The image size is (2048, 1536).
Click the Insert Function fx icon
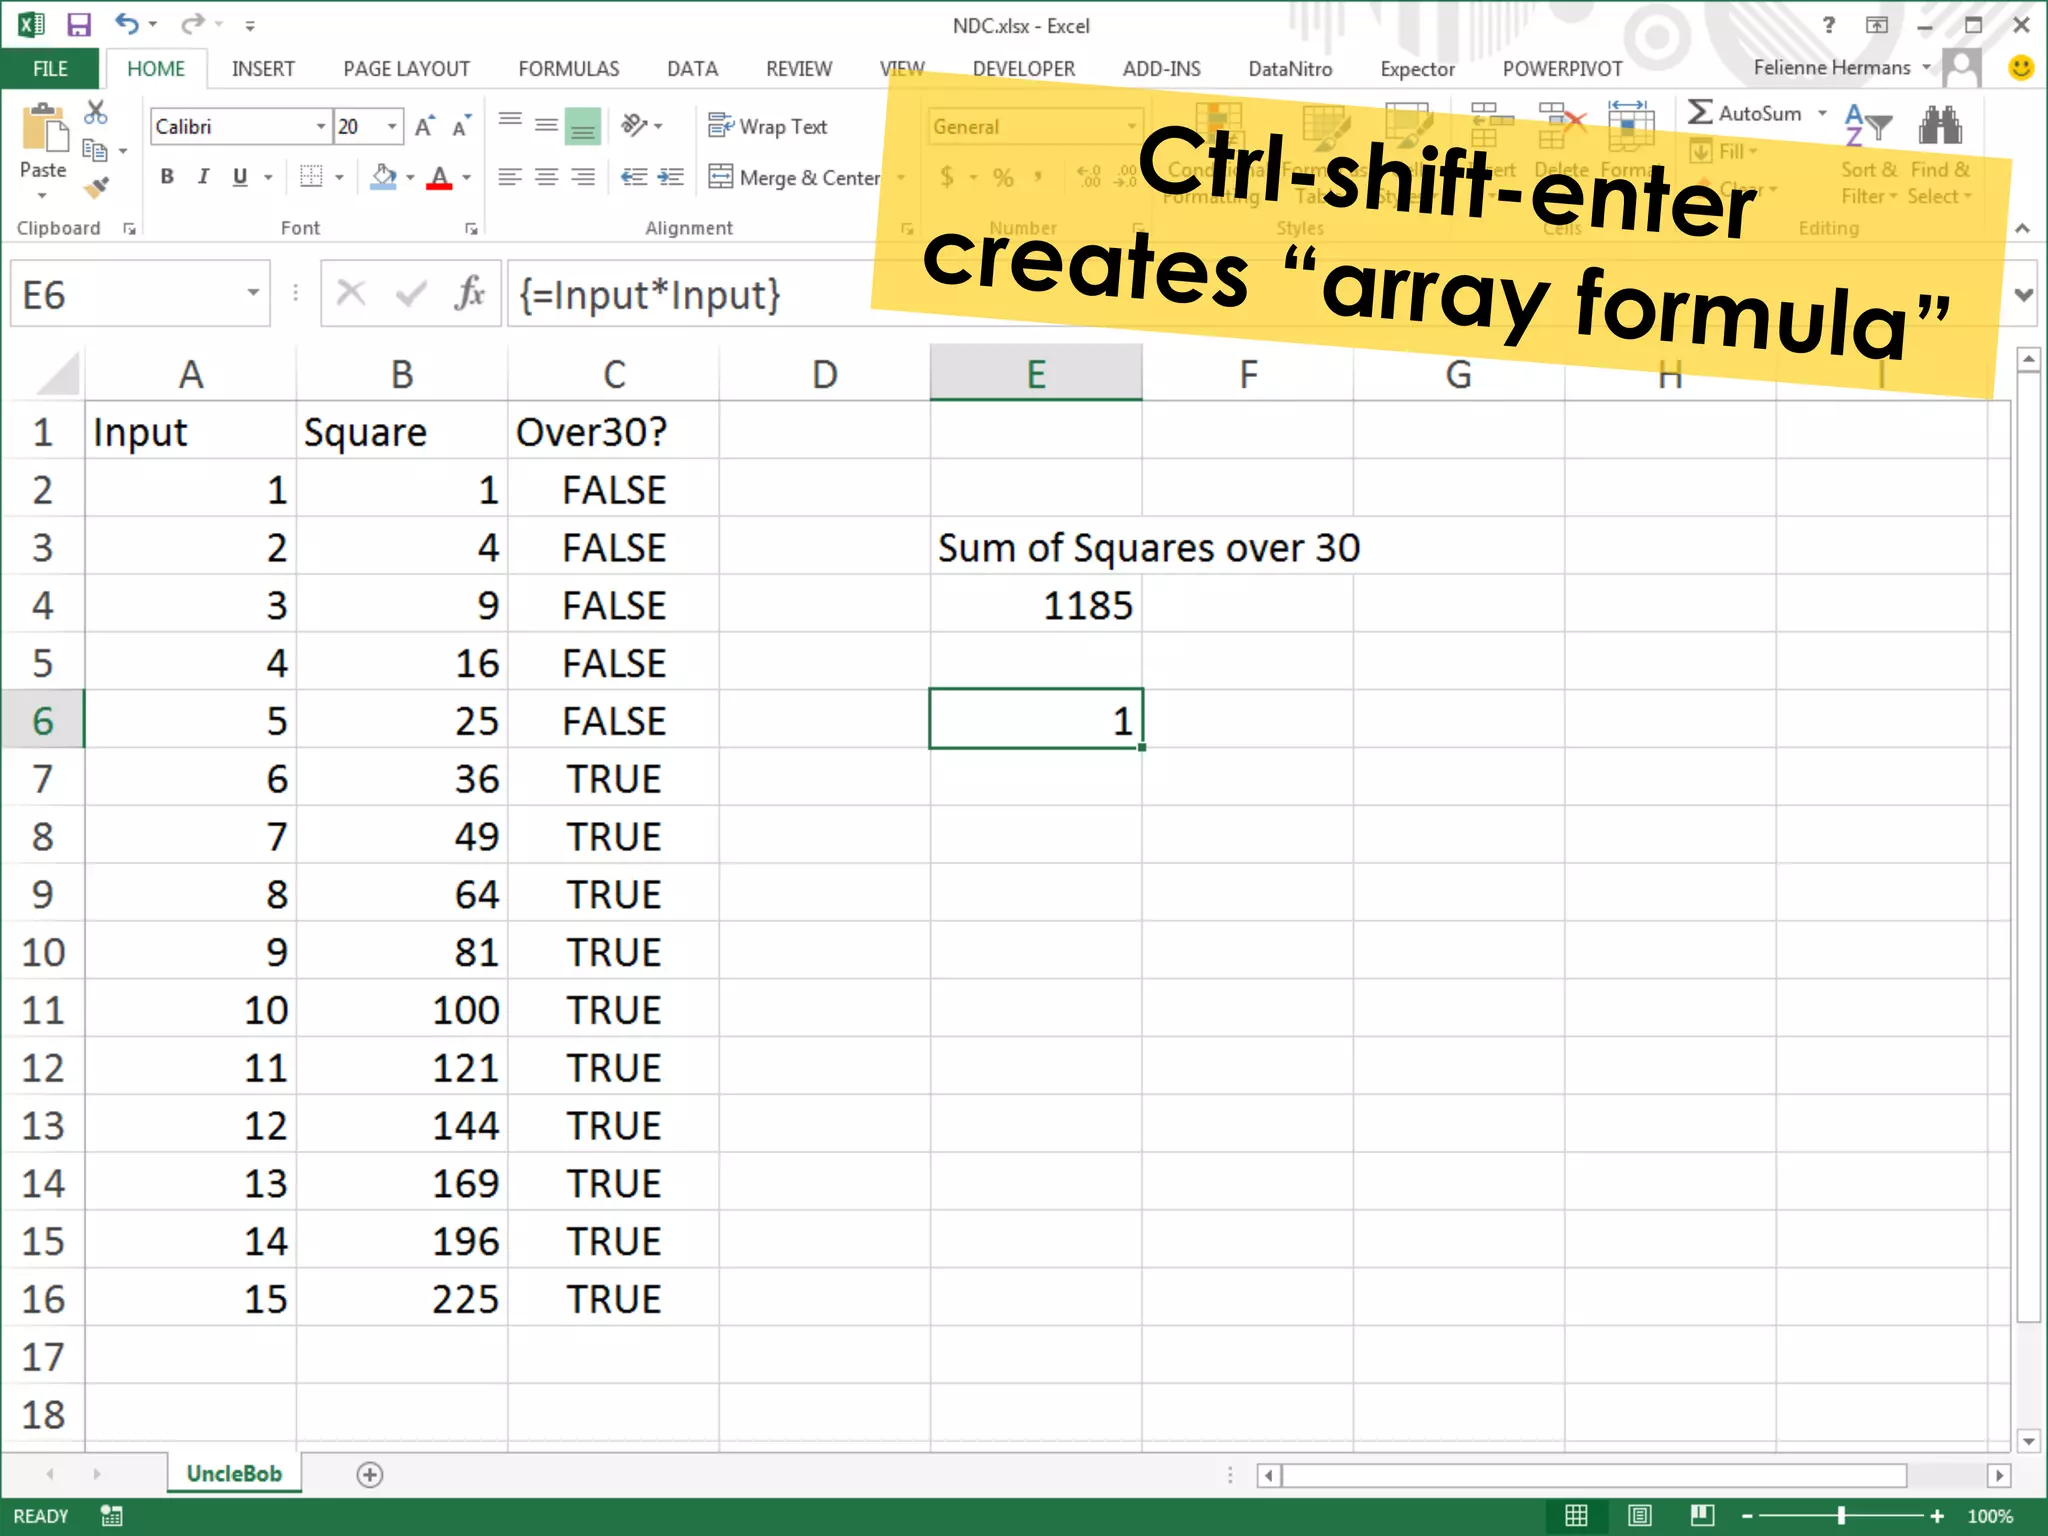(469, 294)
